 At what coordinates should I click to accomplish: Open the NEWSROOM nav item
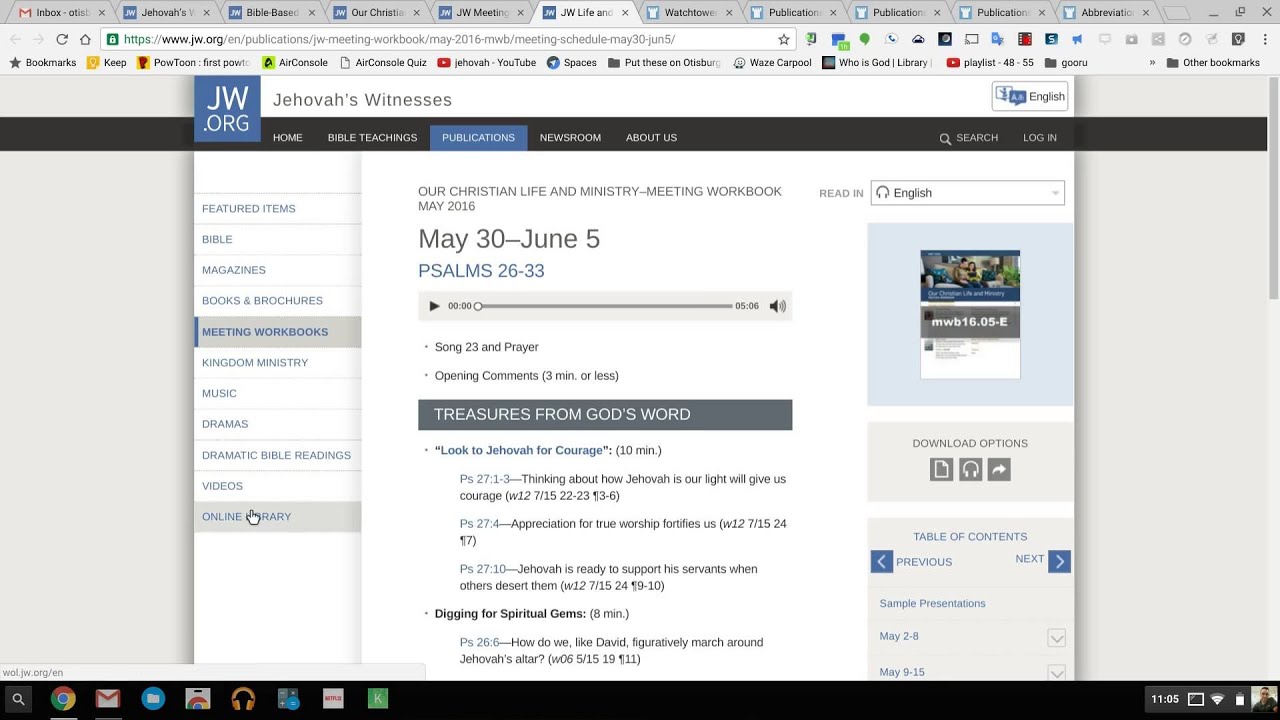point(570,138)
